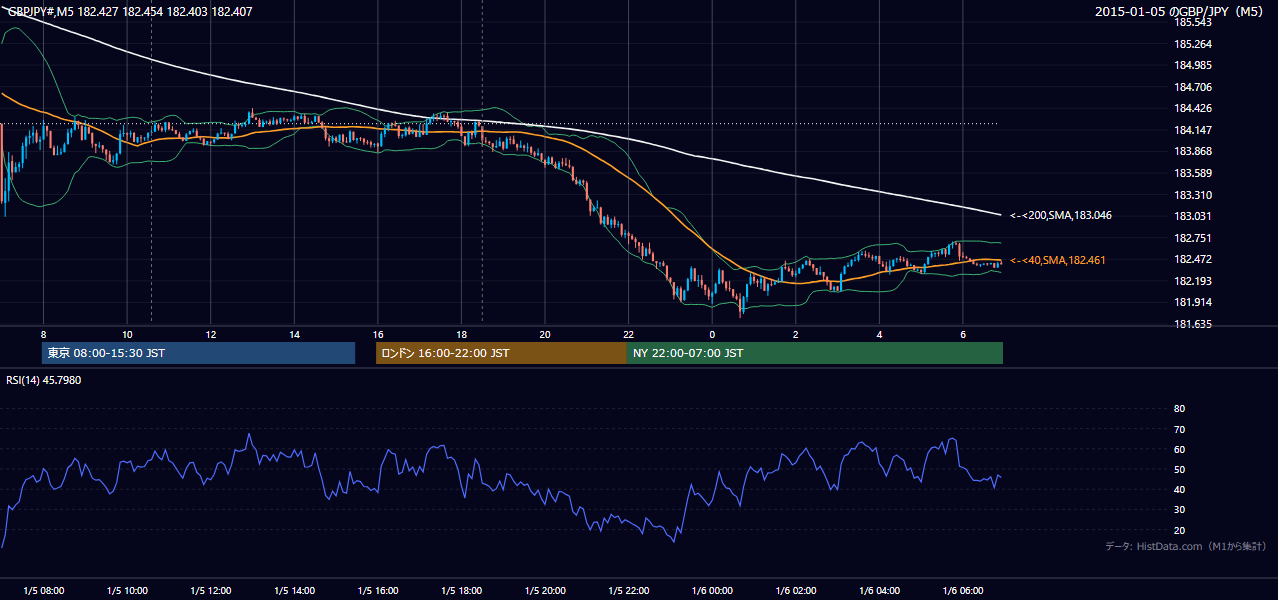Viewport: 1278px width, 600px height.
Task: Click the 2015-01-05 GBP/JPY (M5) chart heading
Action: point(1180,12)
